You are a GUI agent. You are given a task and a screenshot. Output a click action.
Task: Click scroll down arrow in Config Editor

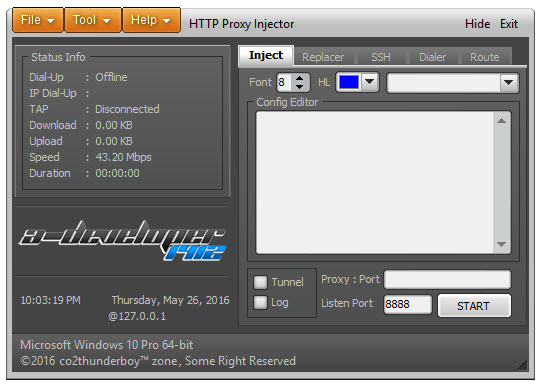coord(501,245)
